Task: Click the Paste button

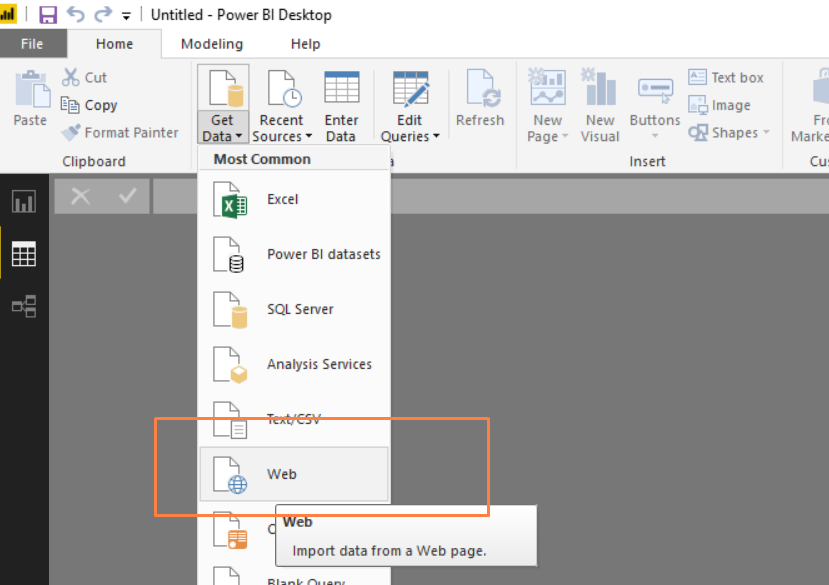Action: (x=31, y=99)
